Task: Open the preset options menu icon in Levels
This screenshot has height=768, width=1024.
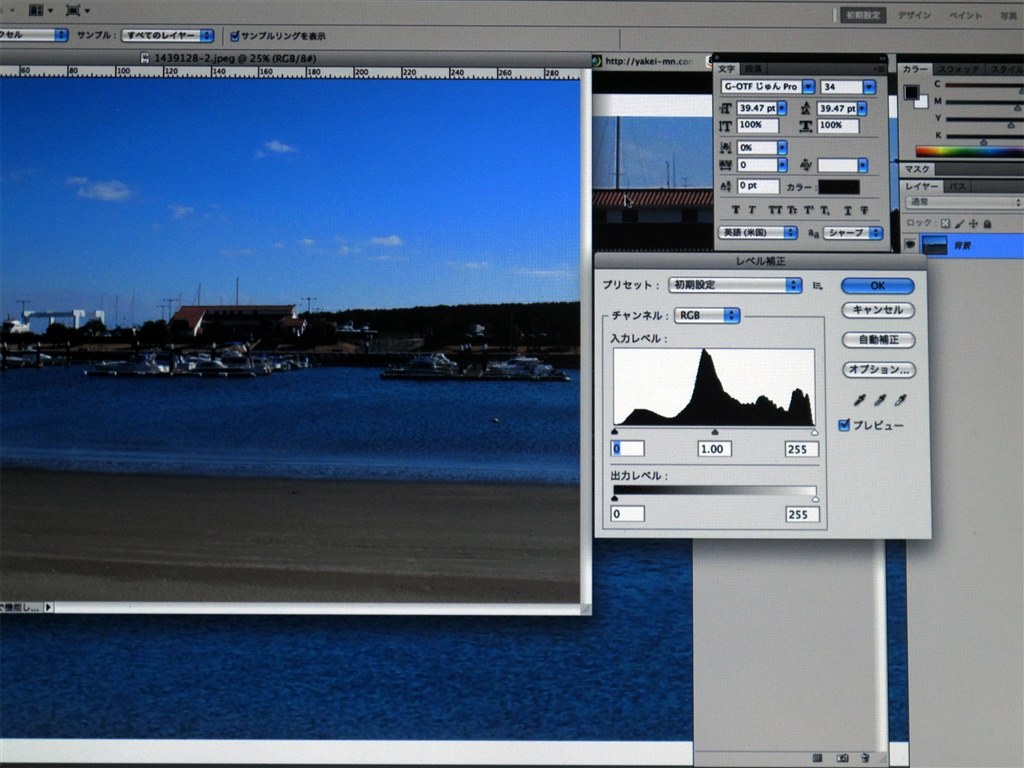Action: [818, 285]
